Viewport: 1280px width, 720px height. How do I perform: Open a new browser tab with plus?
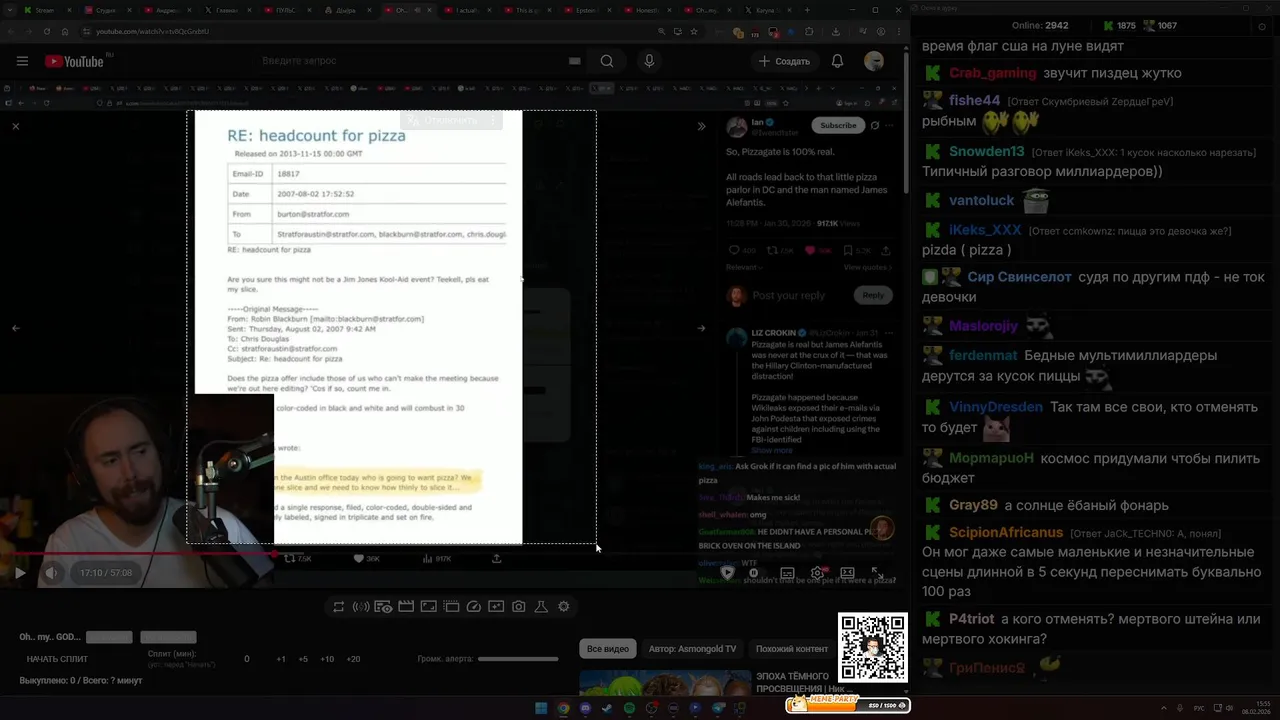coord(808,10)
